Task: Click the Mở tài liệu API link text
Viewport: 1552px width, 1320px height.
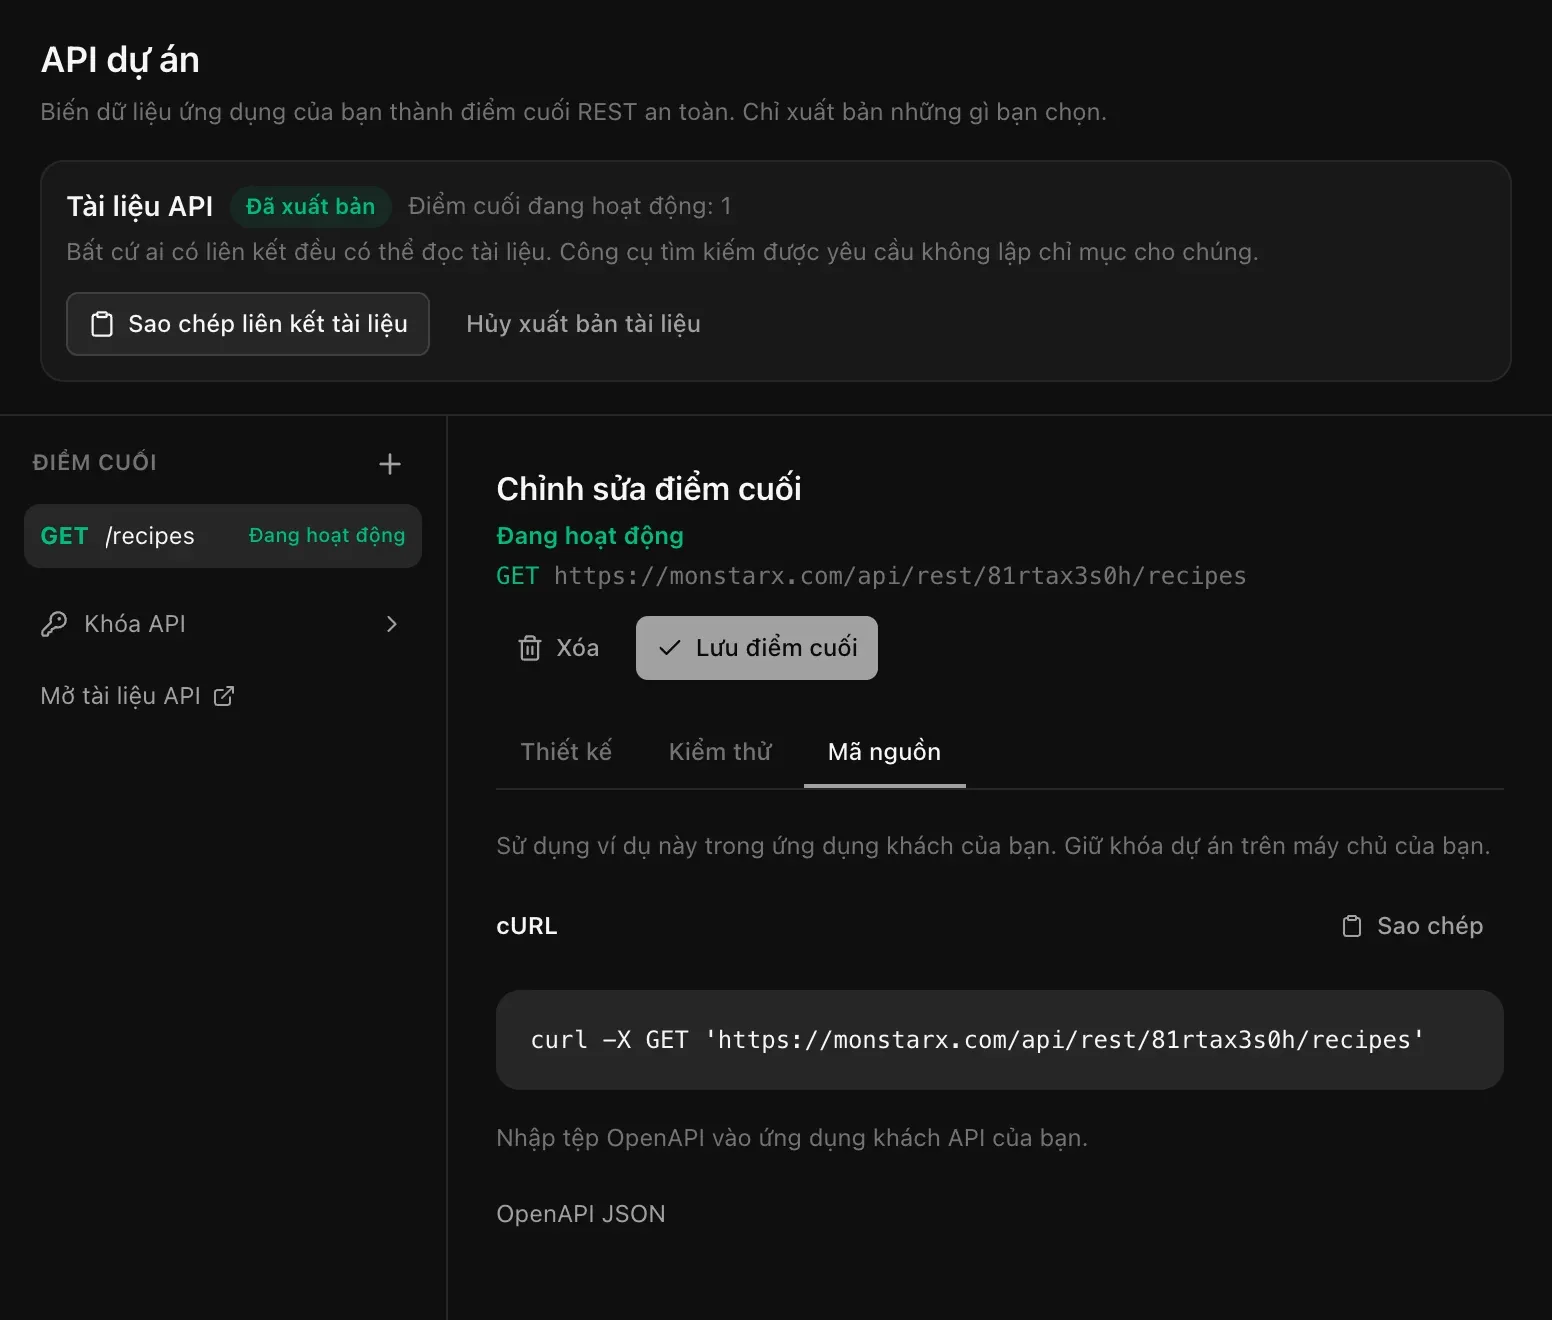Action: point(121,696)
